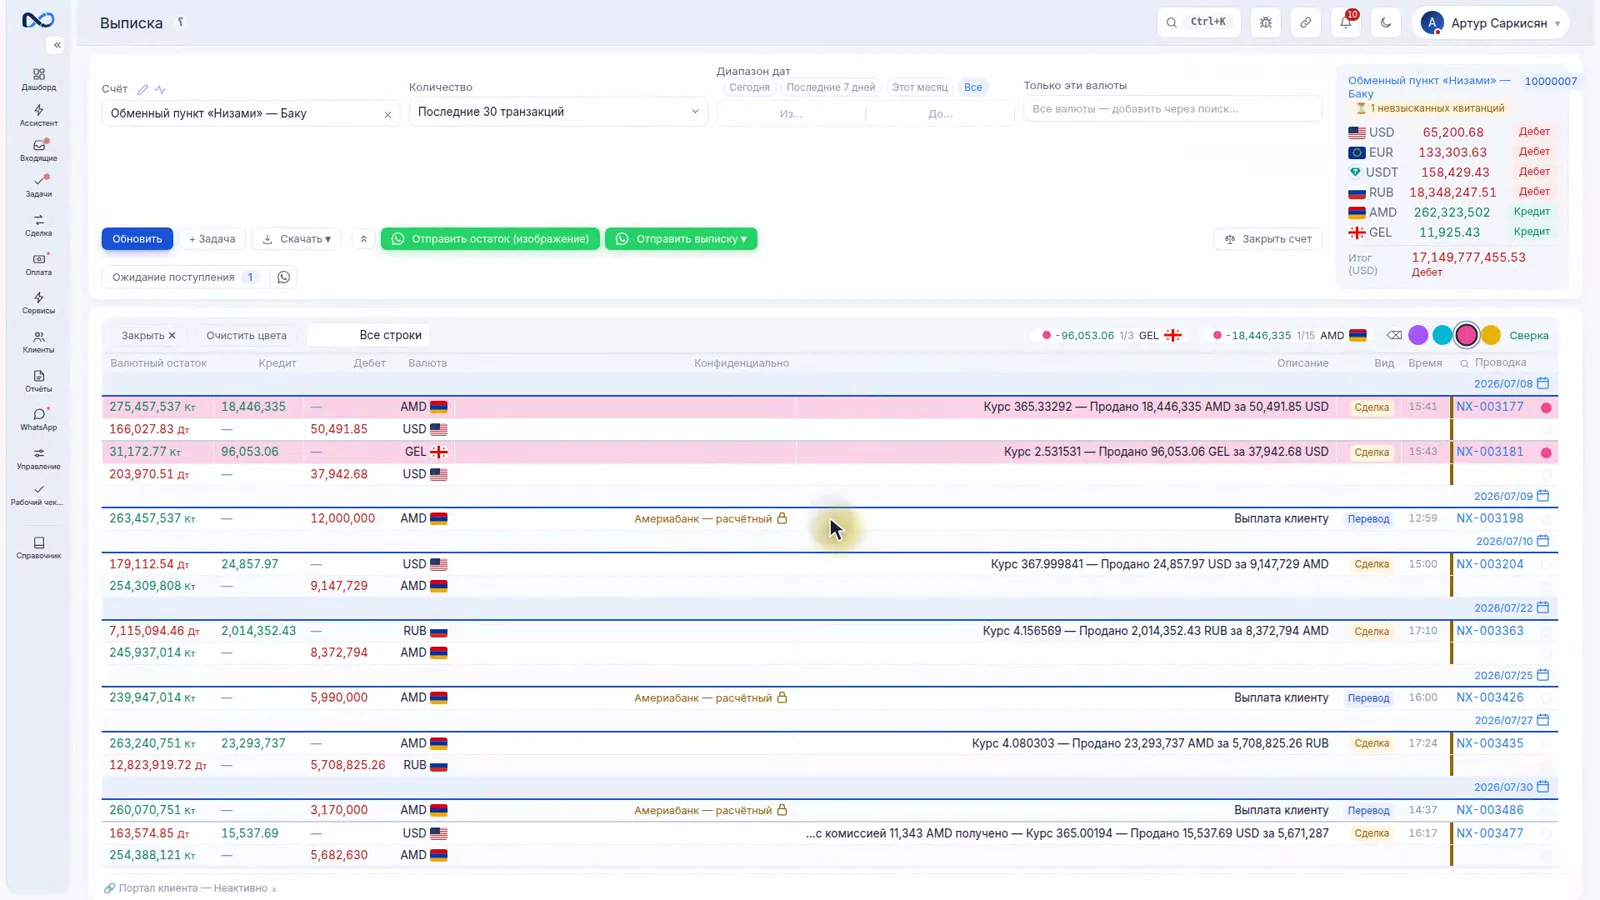
Task: Click the Закрыть счет button
Action: pyautogui.click(x=1268, y=239)
